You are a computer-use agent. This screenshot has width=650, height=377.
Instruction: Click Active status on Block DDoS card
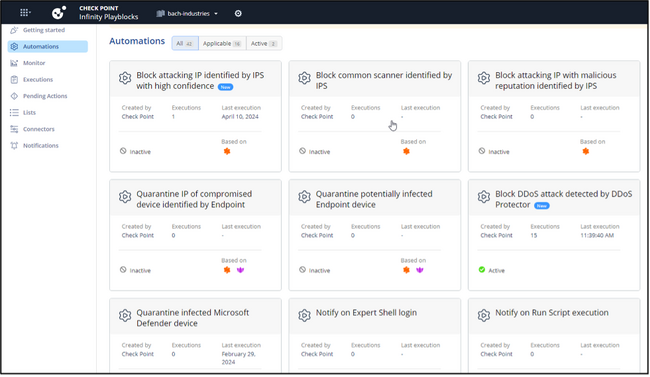click(x=492, y=270)
